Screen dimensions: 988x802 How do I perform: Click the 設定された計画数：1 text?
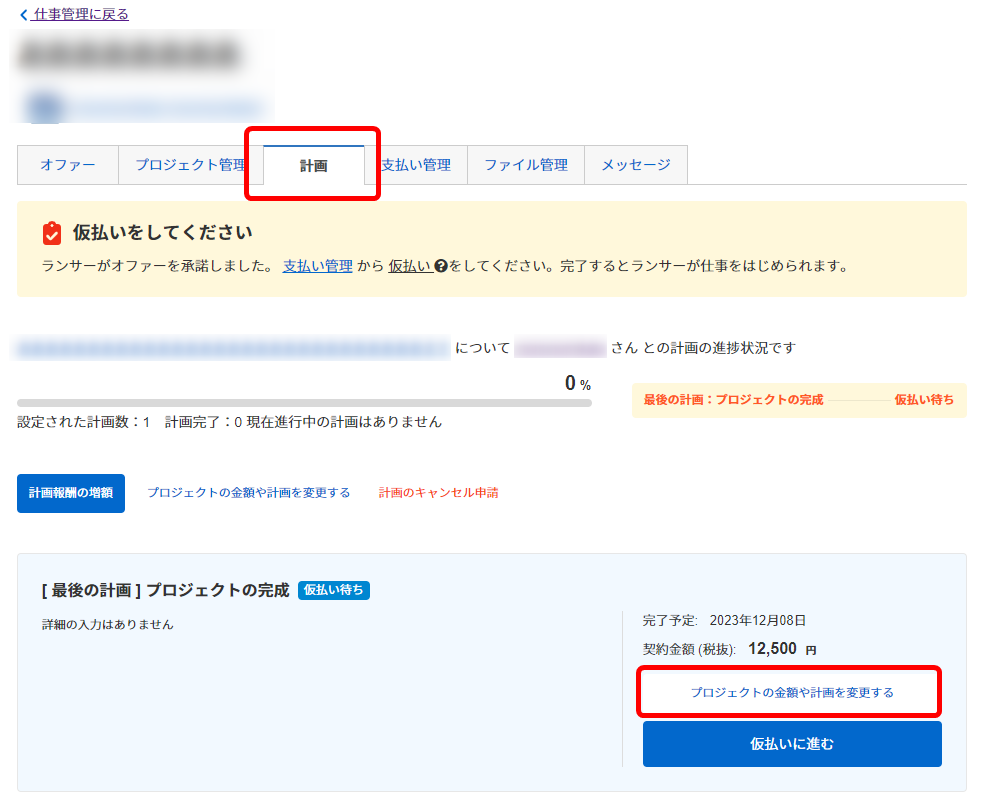[84, 422]
